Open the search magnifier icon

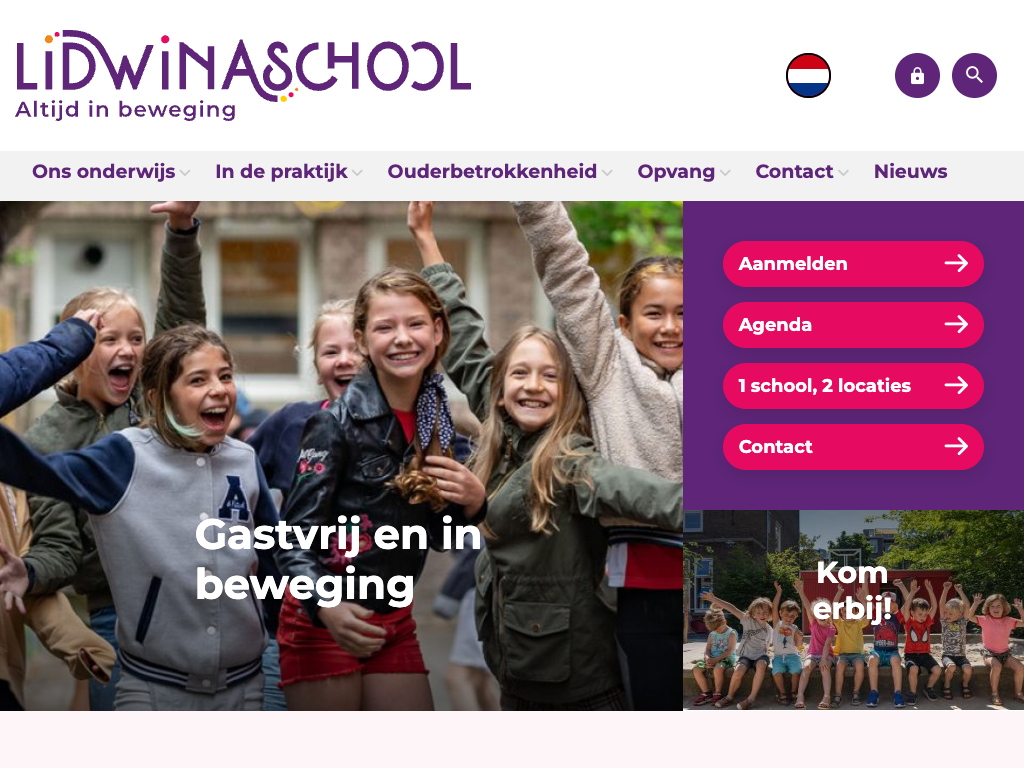pos(974,76)
